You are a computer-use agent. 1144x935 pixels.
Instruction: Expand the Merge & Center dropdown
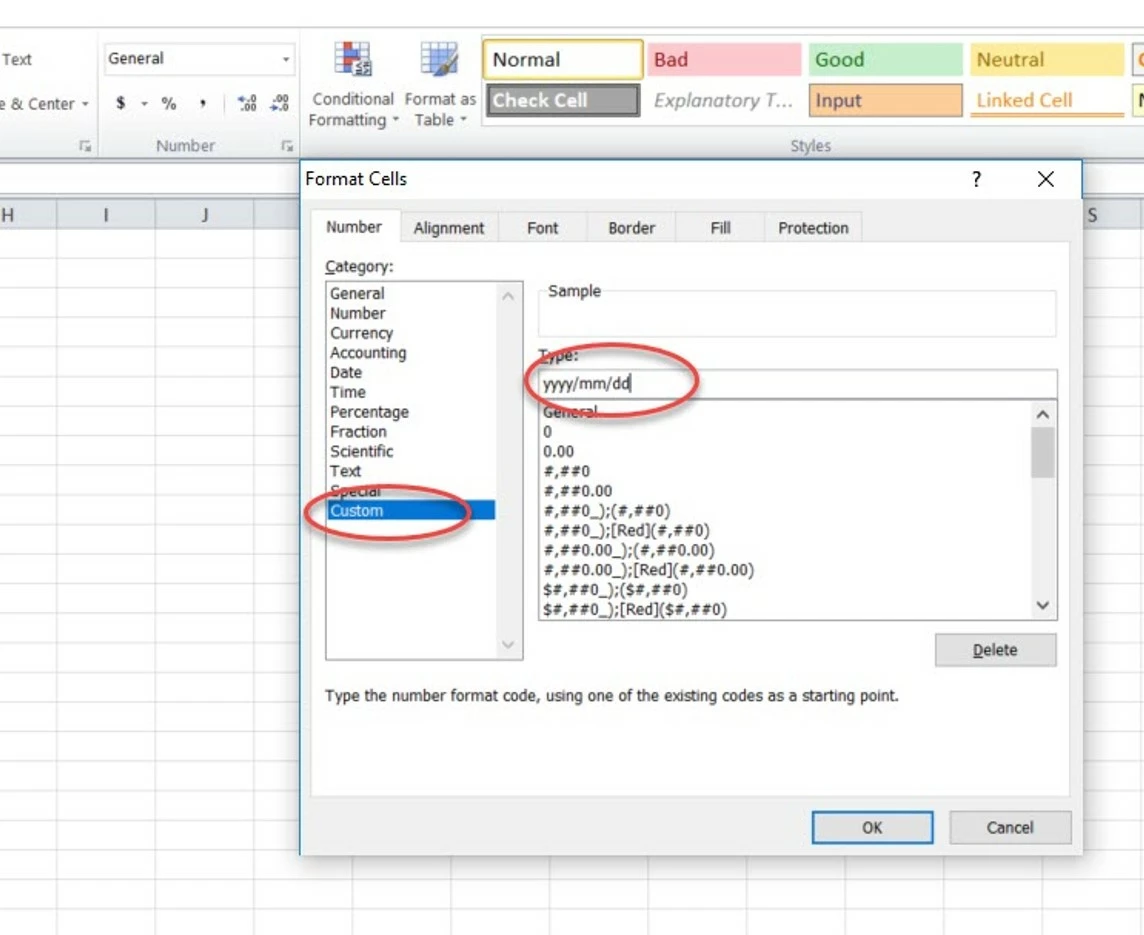point(86,103)
